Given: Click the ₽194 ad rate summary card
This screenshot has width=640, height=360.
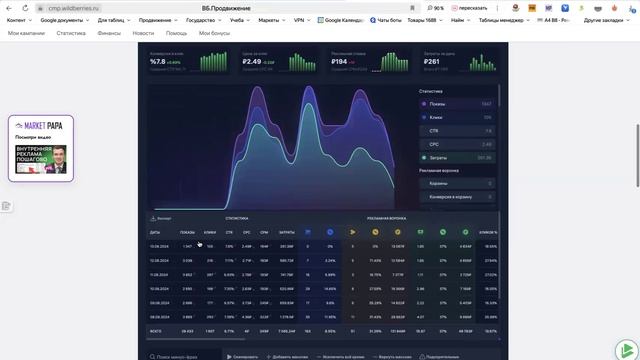Looking at the screenshot, I should [369, 61].
